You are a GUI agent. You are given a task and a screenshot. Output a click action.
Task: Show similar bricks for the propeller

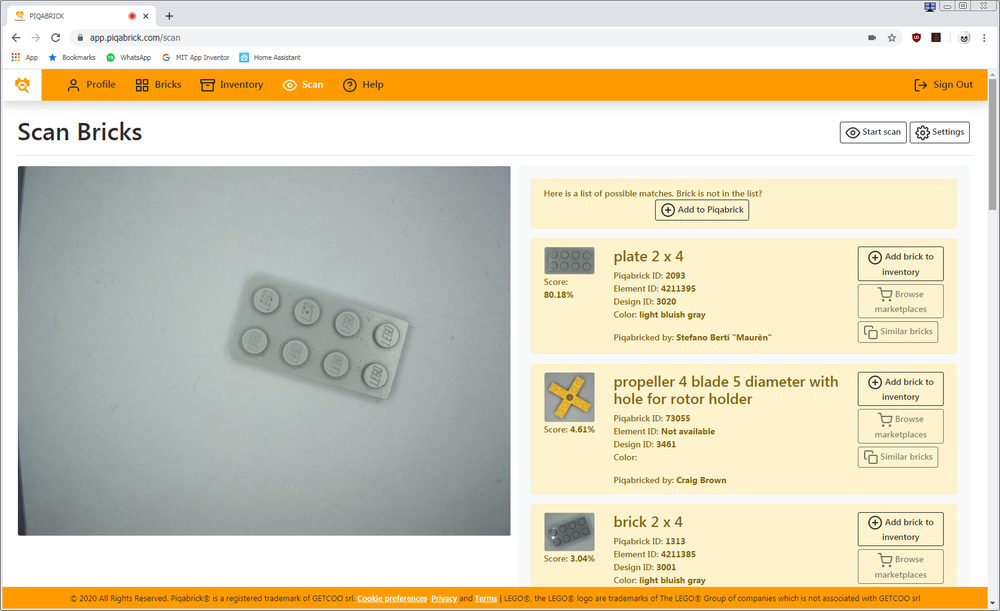[x=898, y=457]
